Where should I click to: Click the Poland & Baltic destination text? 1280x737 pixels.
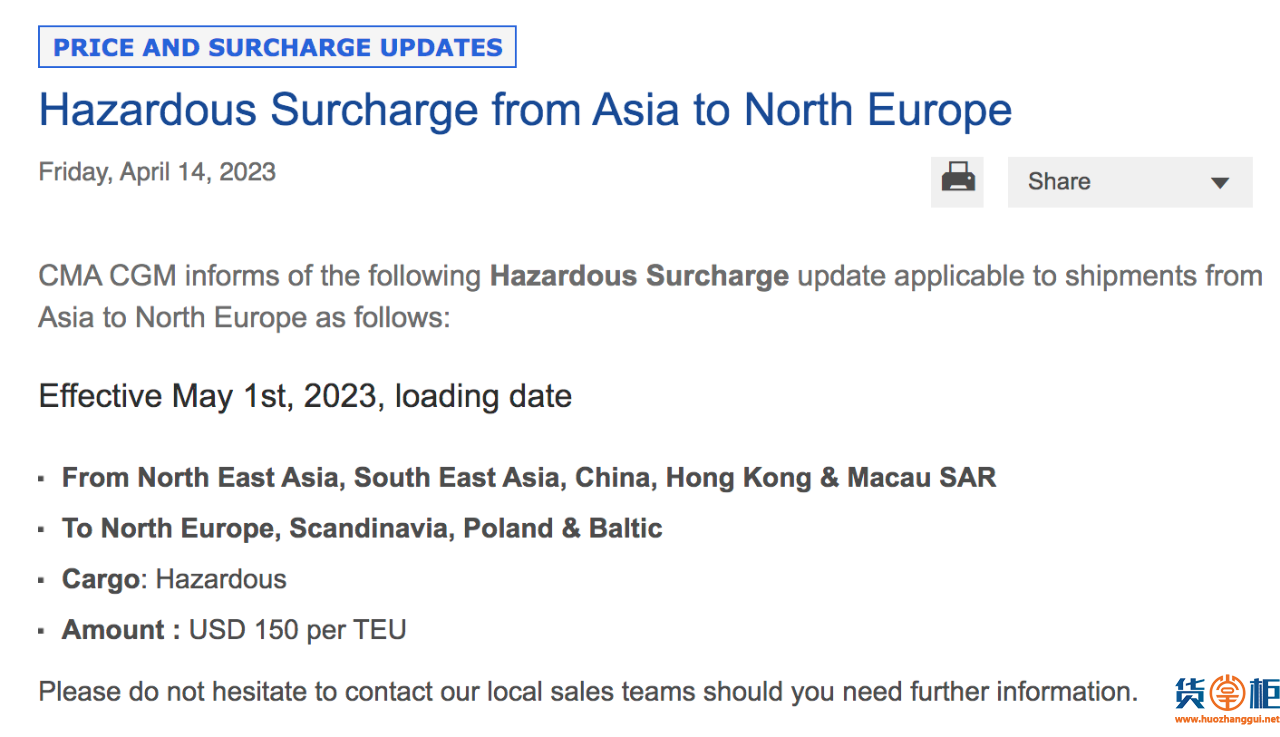pyautogui.click(x=563, y=528)
